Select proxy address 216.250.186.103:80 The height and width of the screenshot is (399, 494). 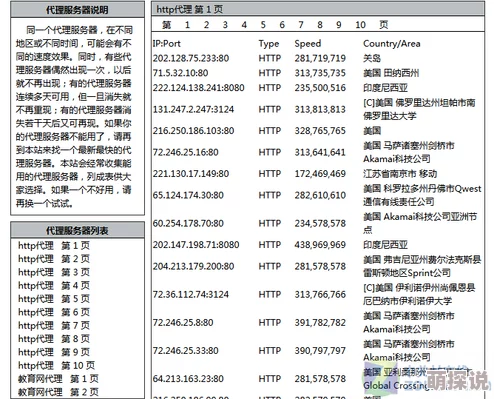pos(193,131)
